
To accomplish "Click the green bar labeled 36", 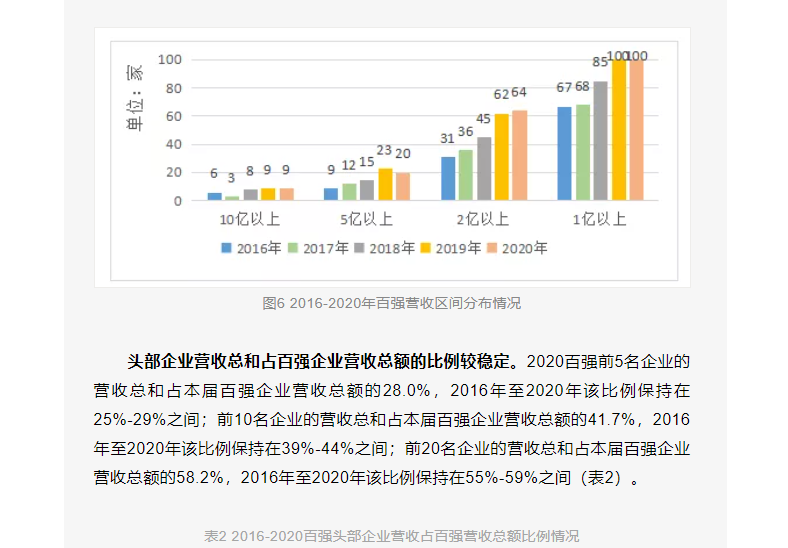I will 466,175.
